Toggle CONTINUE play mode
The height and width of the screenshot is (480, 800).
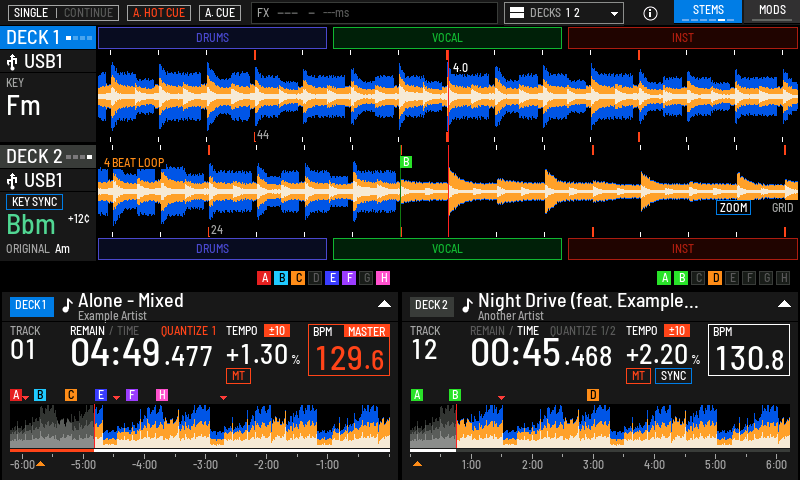(88, 13)
